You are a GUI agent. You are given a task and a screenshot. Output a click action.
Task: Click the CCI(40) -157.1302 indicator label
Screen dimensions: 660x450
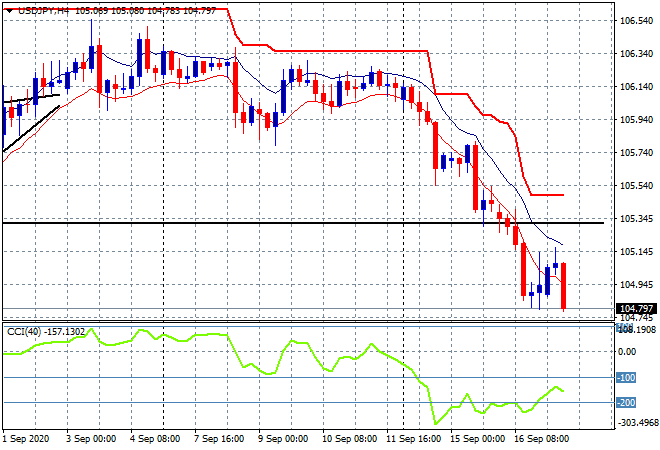46,332
